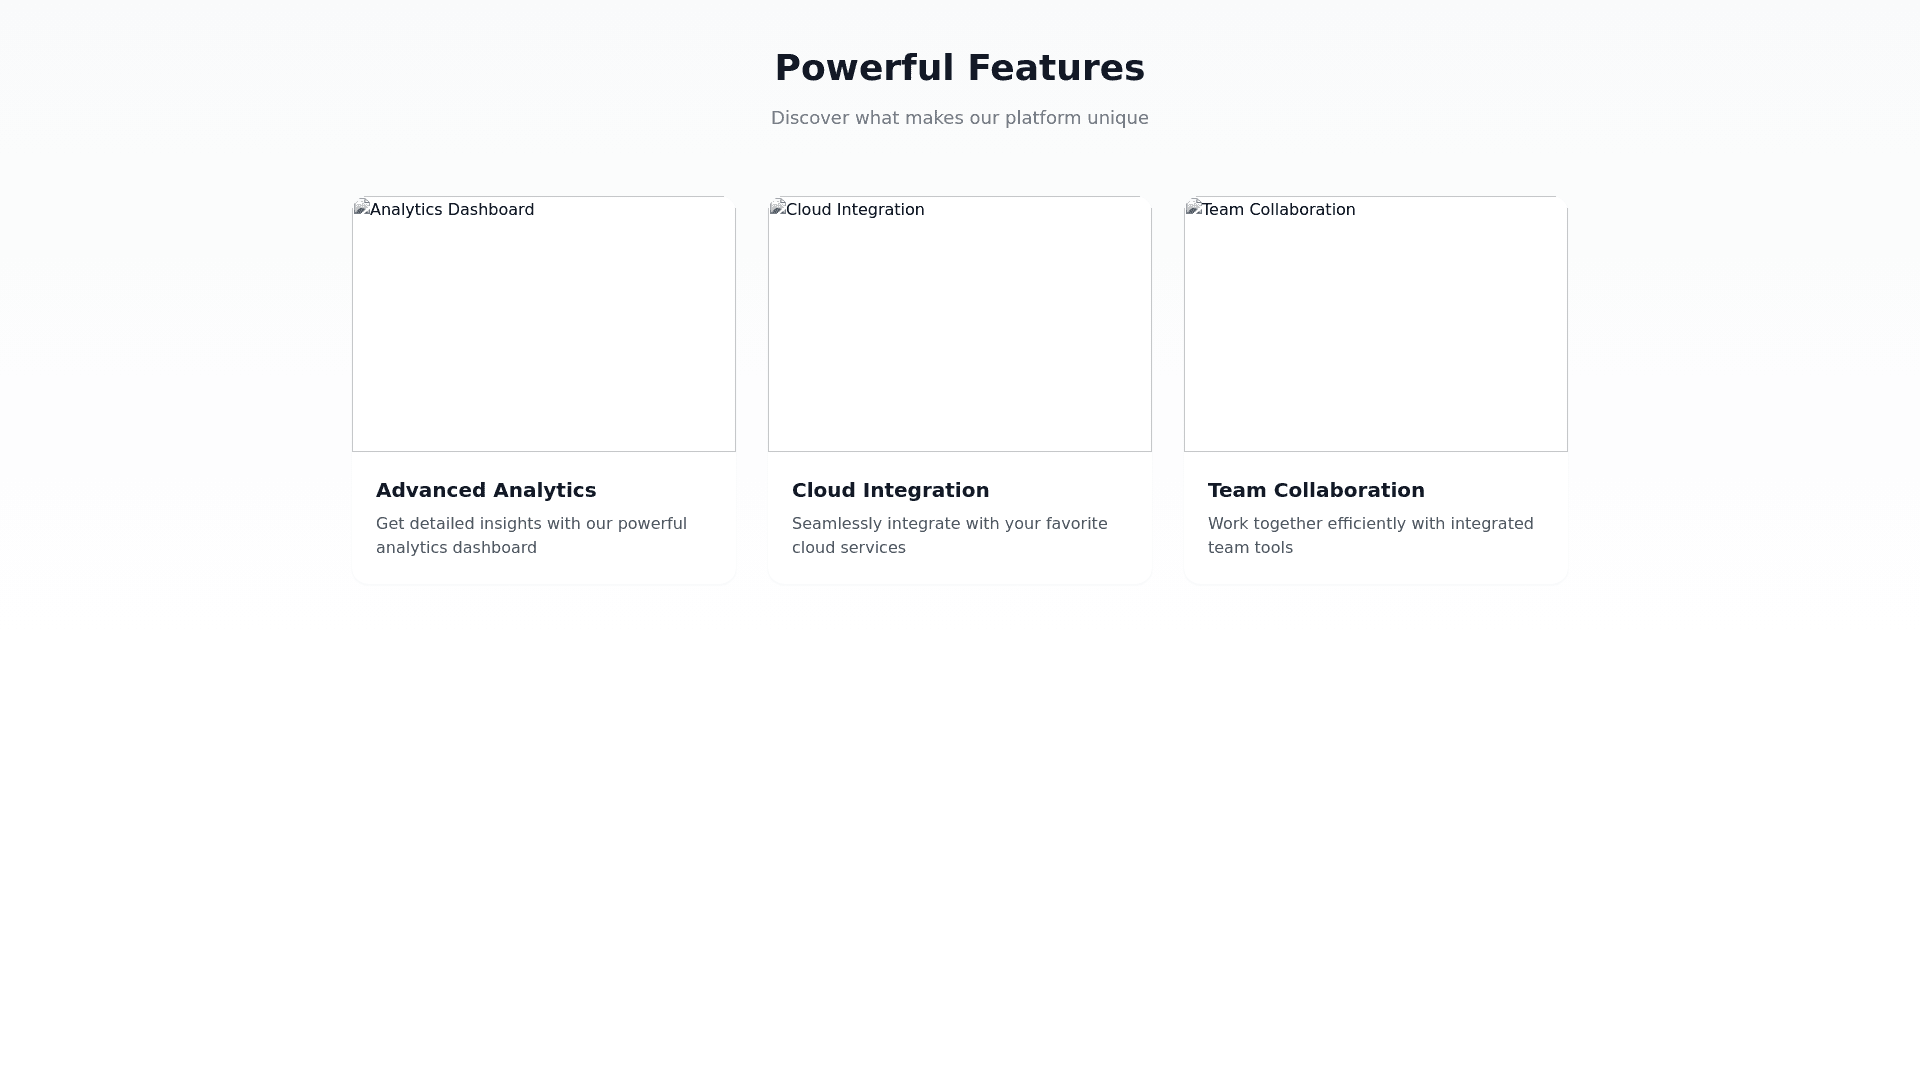
Task: Click the 'Discover what makes our platform unique' subtitle
Action: 960,118
